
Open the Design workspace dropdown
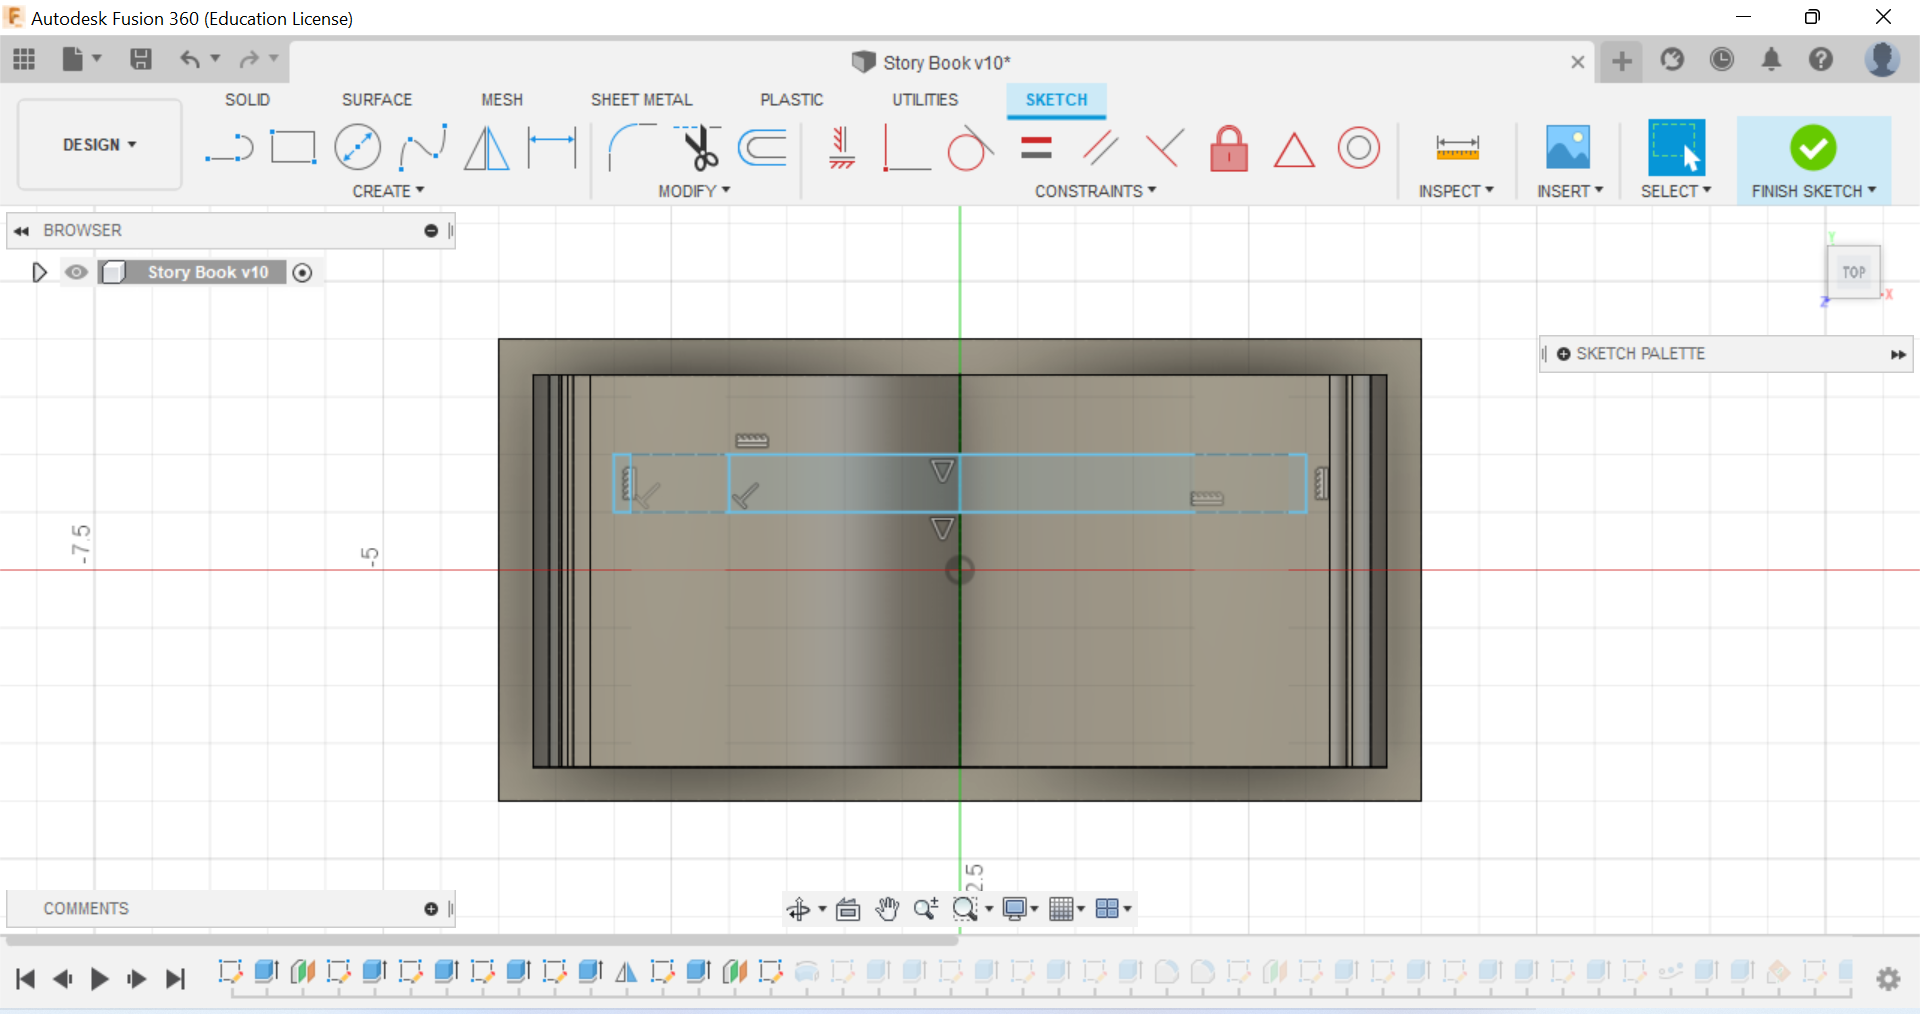(x=99, y=145)
